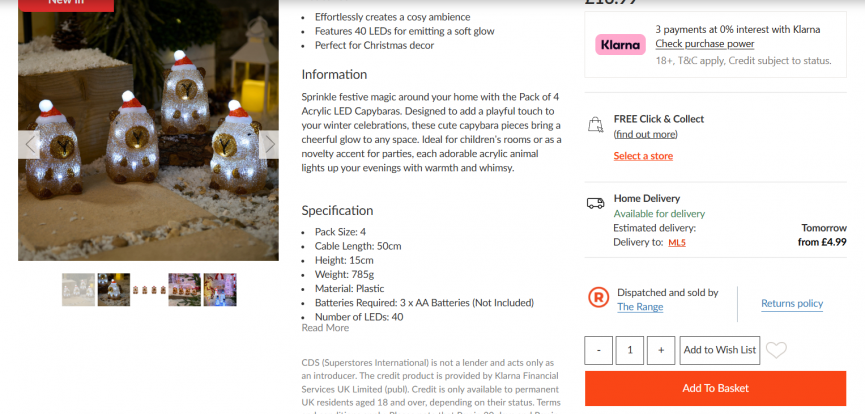Show the previous product image arrow
Image resolution: width=865 pixels, height=414 pixels.
[x=29, y=145]
